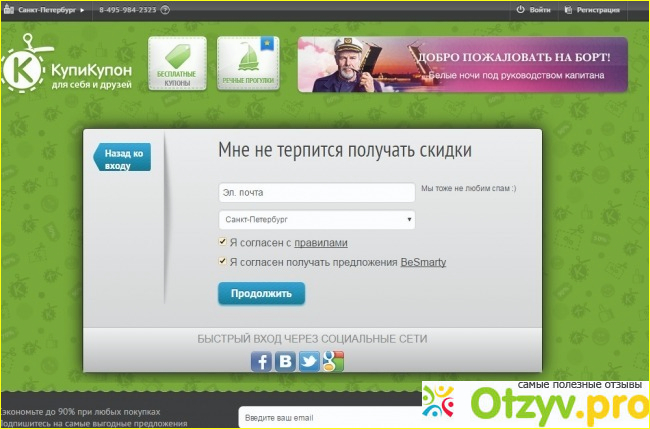
Task: Sign in with the Twitter icon
Action: click(309, 362)
